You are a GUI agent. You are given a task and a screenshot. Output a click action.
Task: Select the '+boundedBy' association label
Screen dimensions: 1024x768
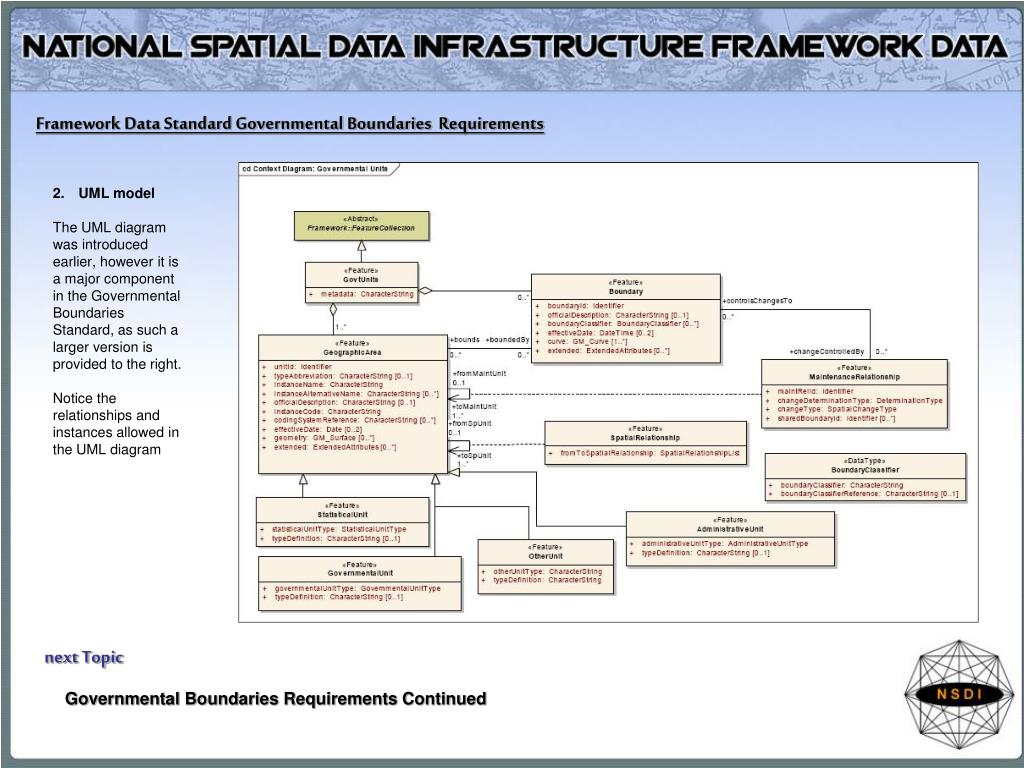click(x=507, y=340)
